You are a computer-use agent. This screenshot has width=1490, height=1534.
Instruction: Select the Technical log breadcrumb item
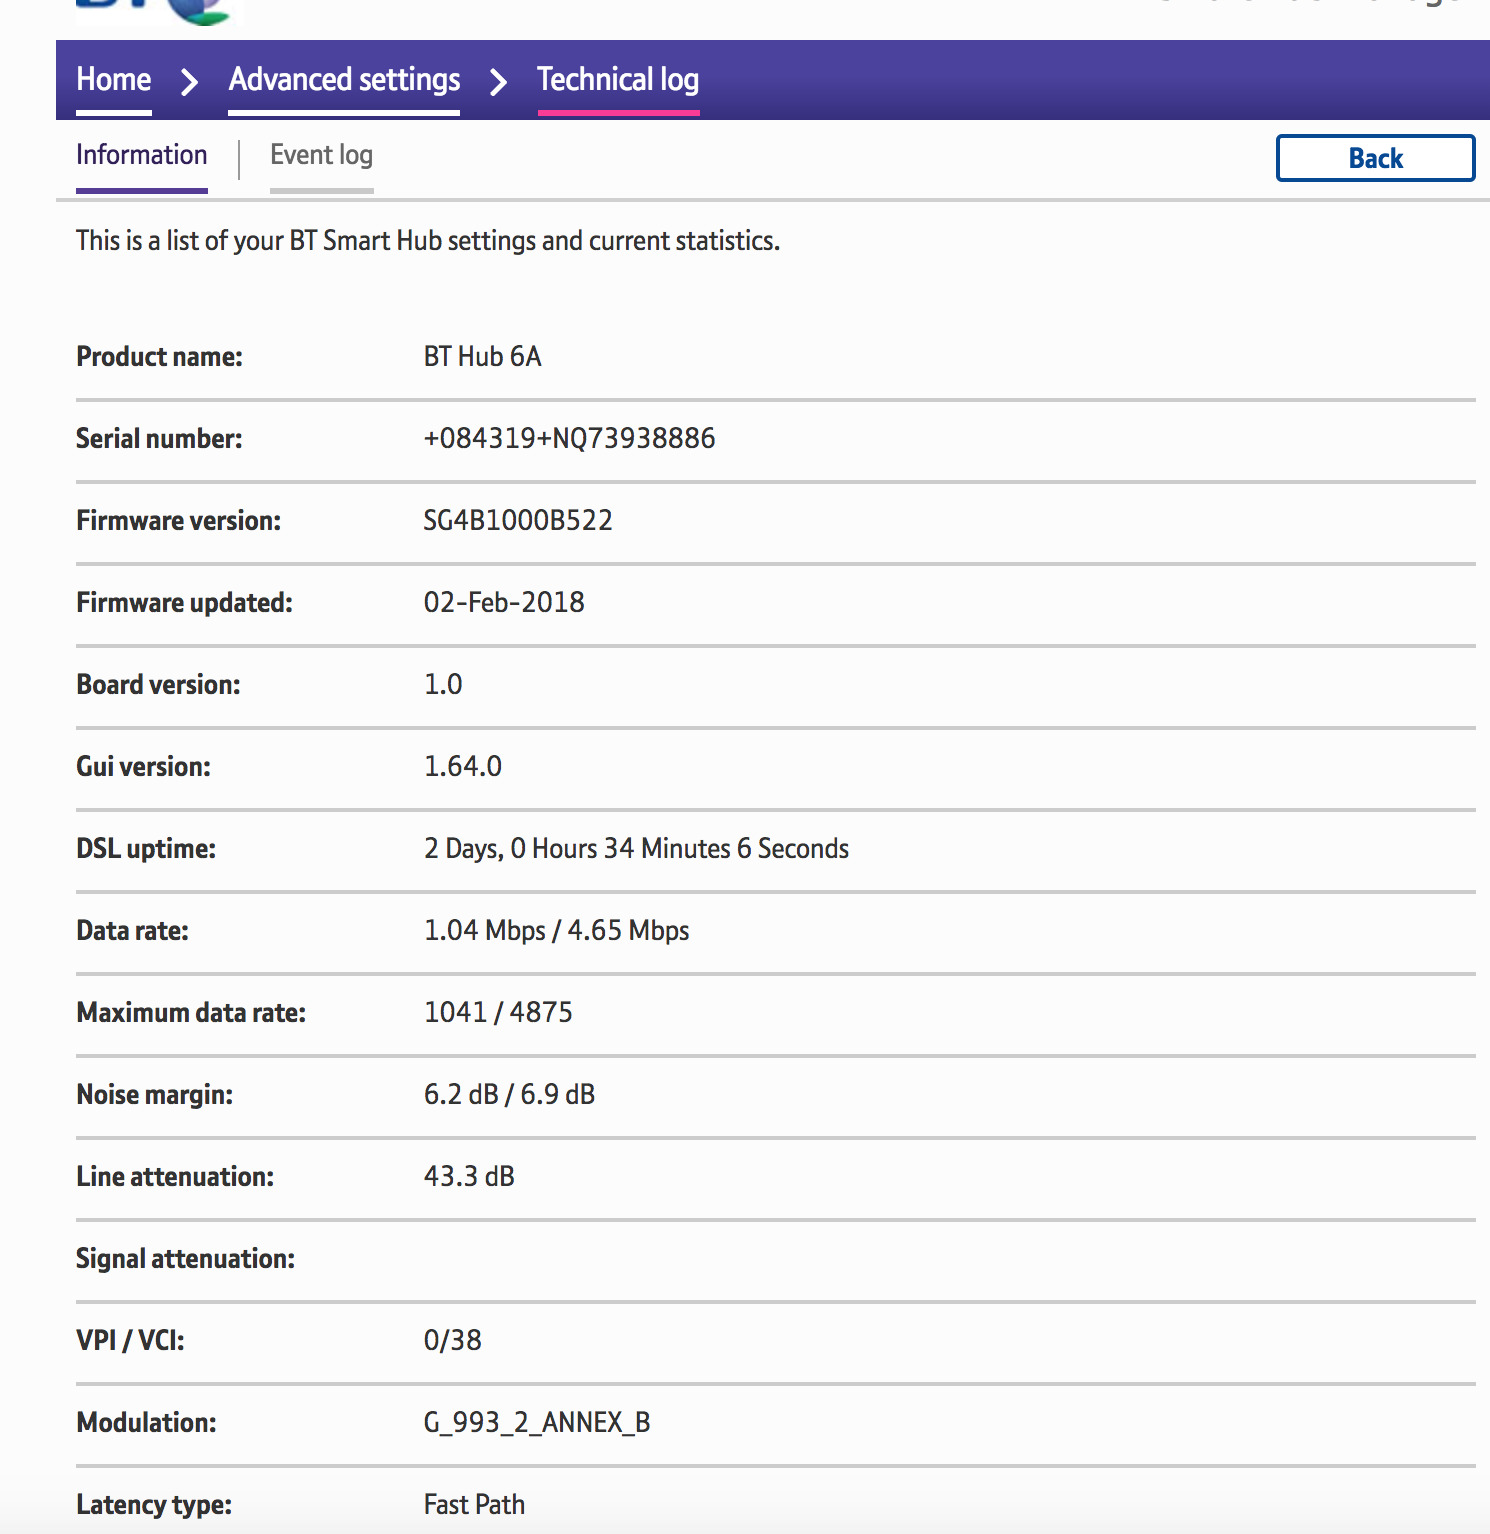[618, 80]
